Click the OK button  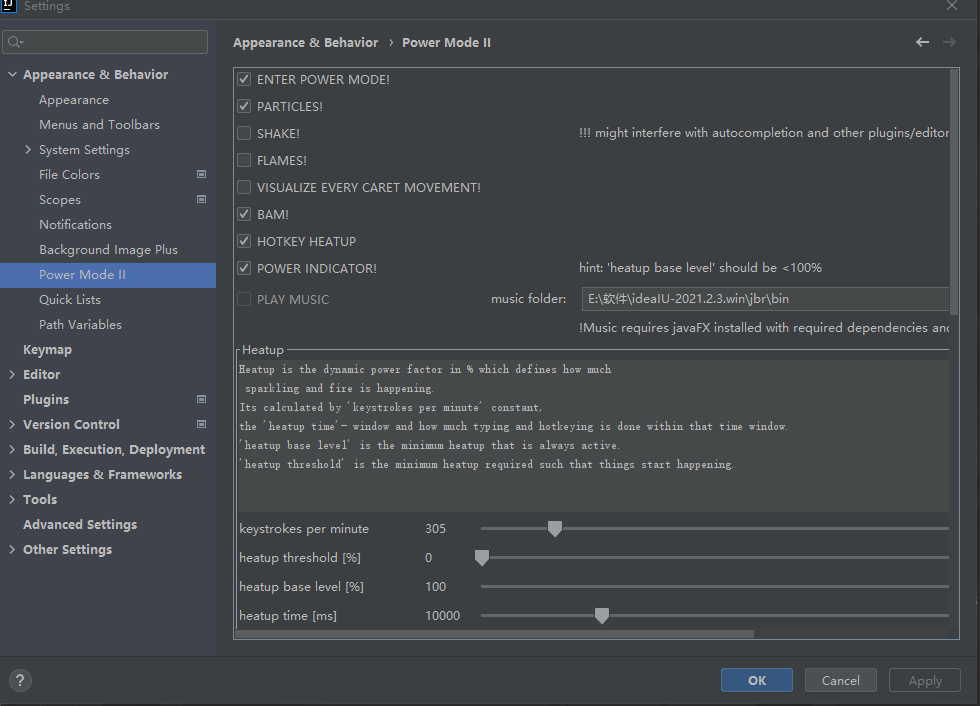click(756, 680)
